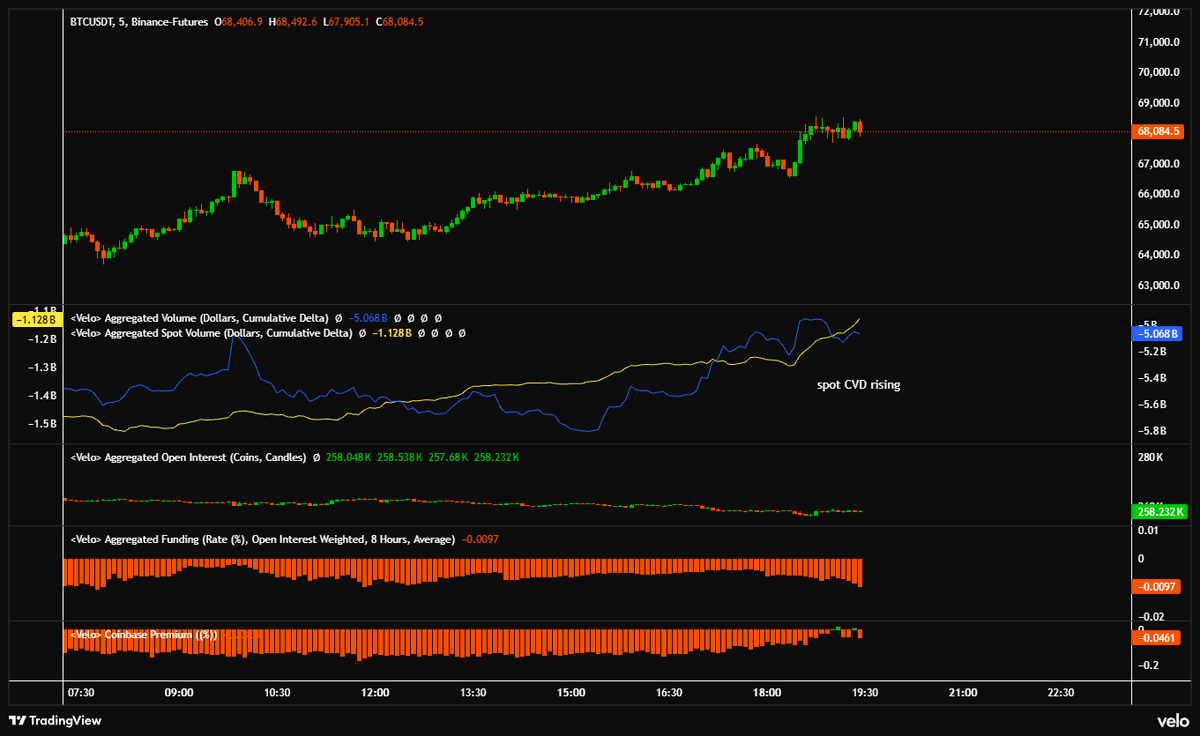Click the -1.3B left axis label
This screenshot has width=1200, height=736.
click(43, 368)
